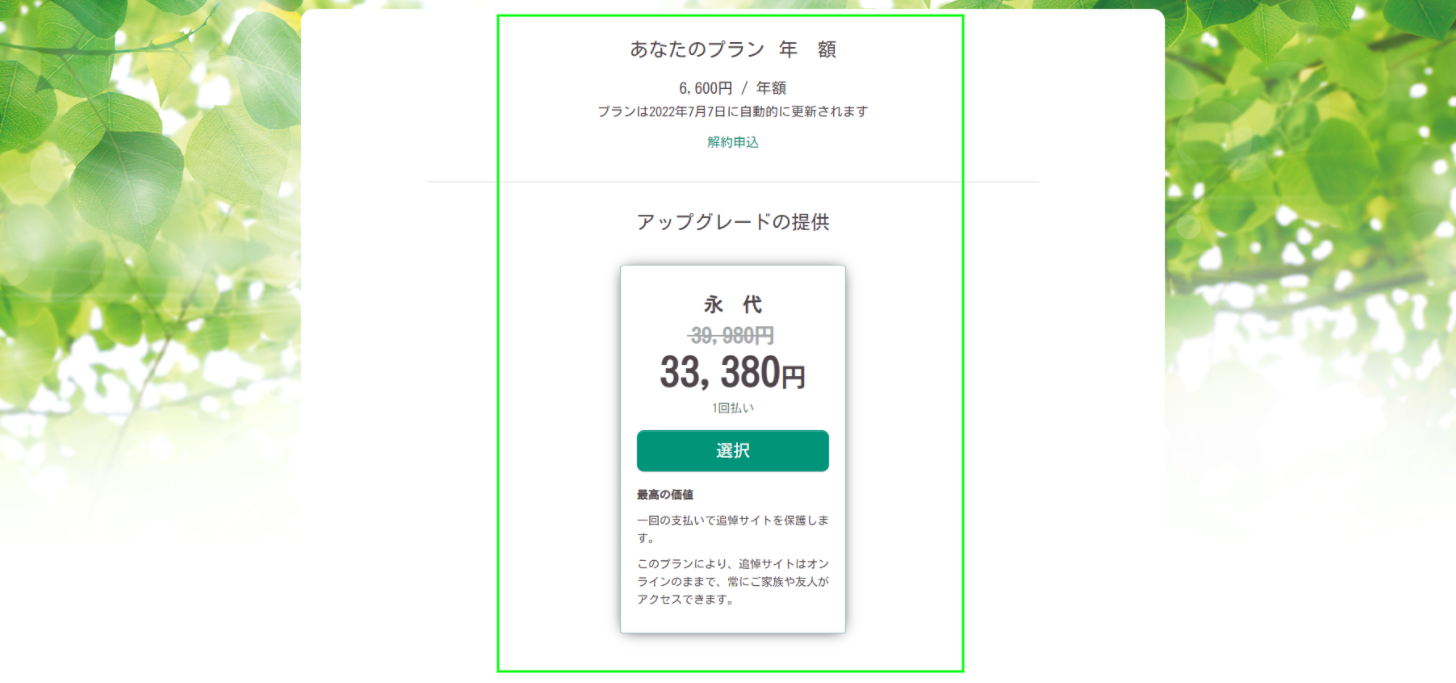Click the 6,600円 / 年額 price text
Screen dimensions: 1456x683
732,88
